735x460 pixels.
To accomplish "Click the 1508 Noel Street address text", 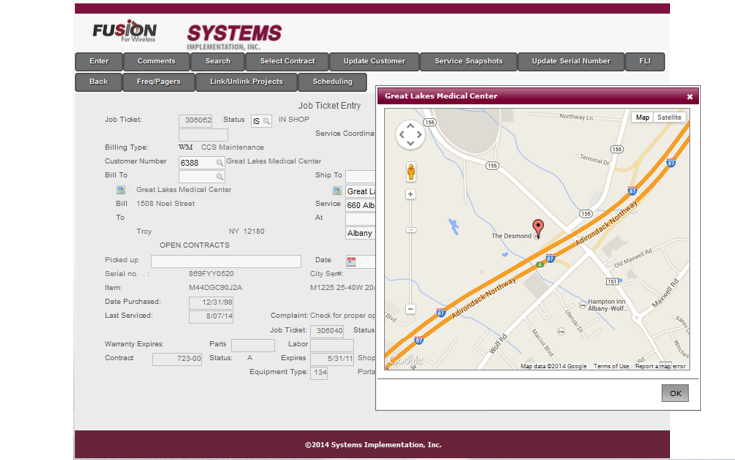I will [x=165, y=204].
